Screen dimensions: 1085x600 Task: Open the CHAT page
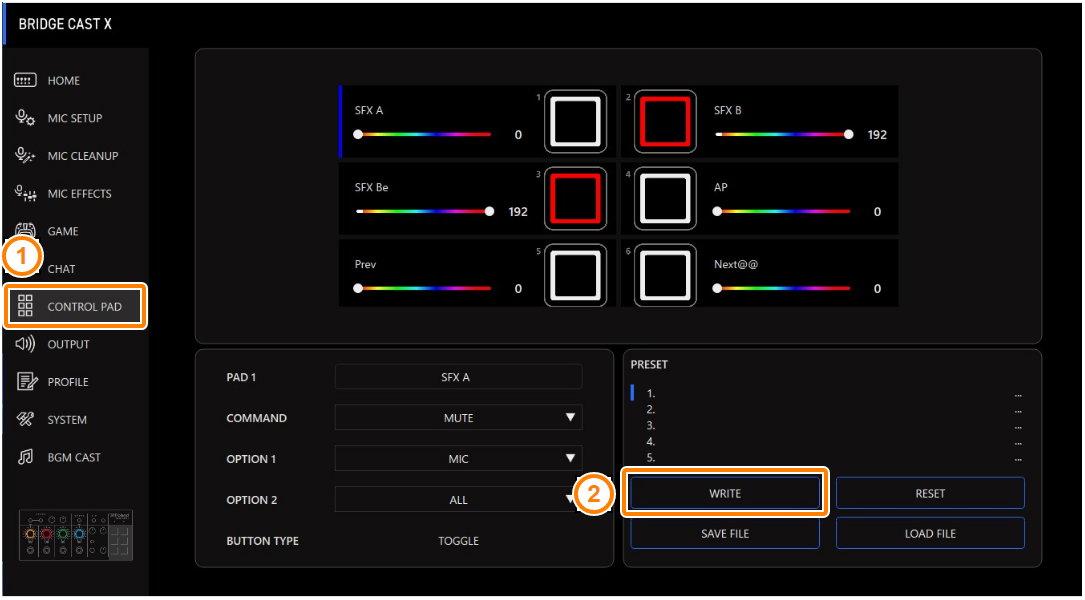pos(62,269)
